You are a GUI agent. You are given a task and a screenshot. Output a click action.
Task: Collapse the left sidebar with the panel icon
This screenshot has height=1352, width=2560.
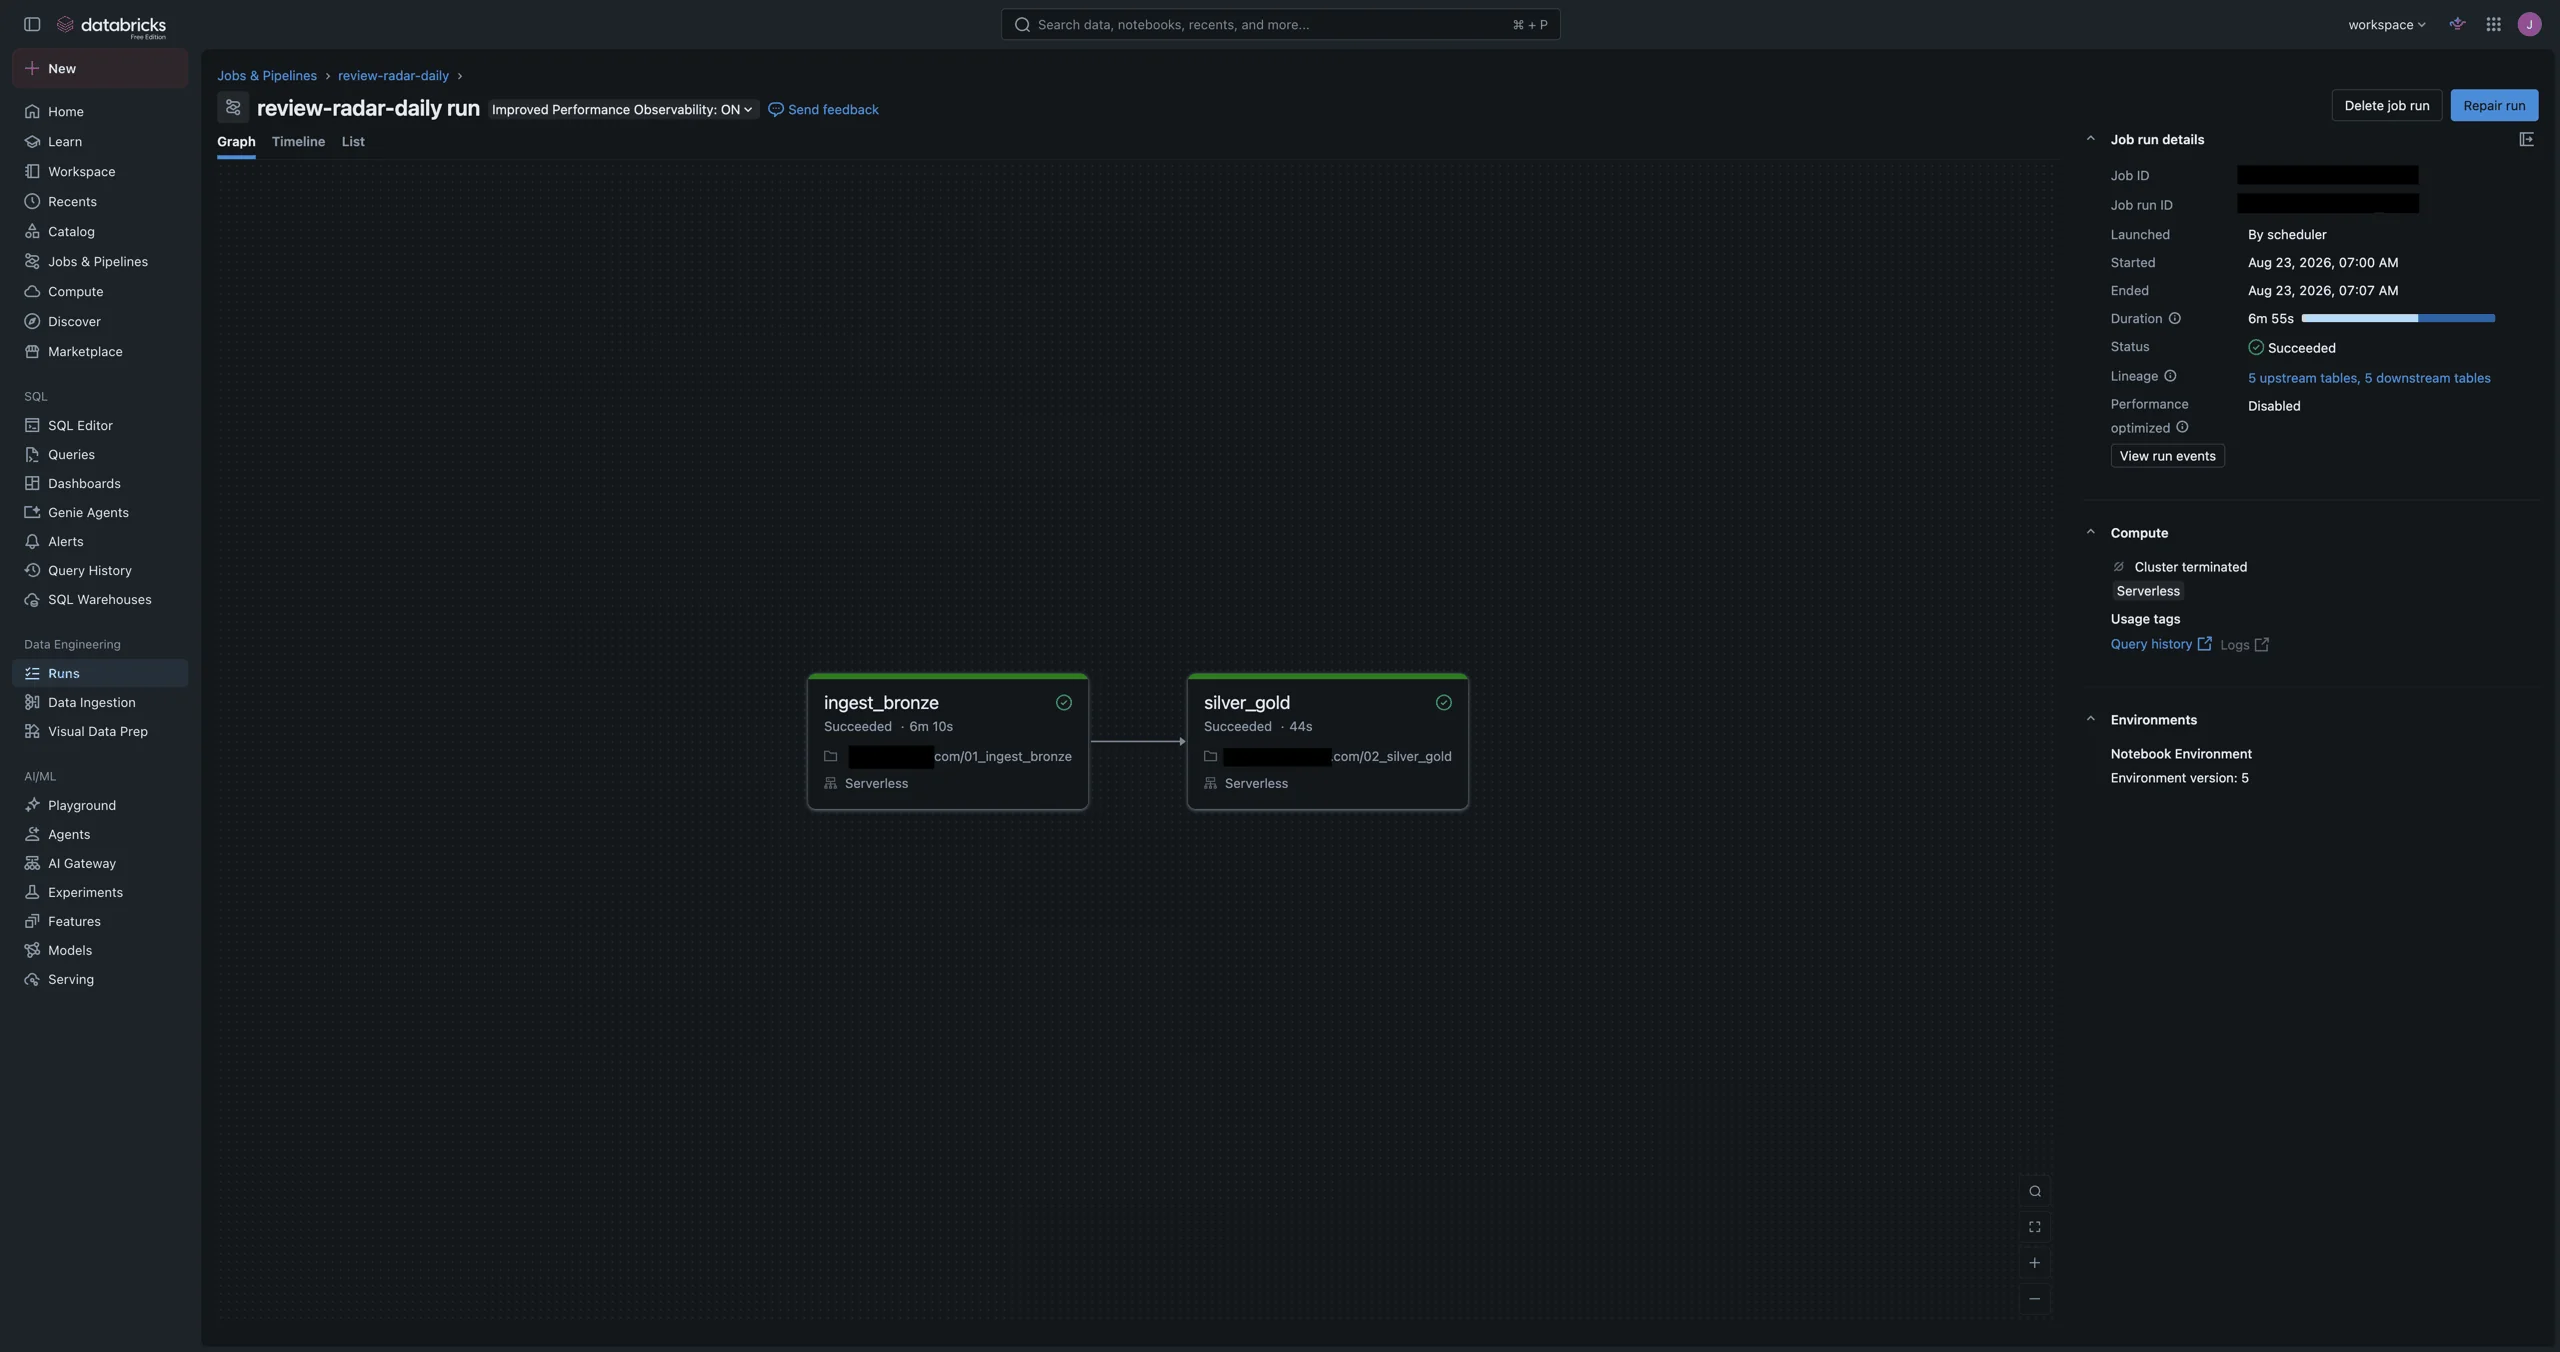32,24
